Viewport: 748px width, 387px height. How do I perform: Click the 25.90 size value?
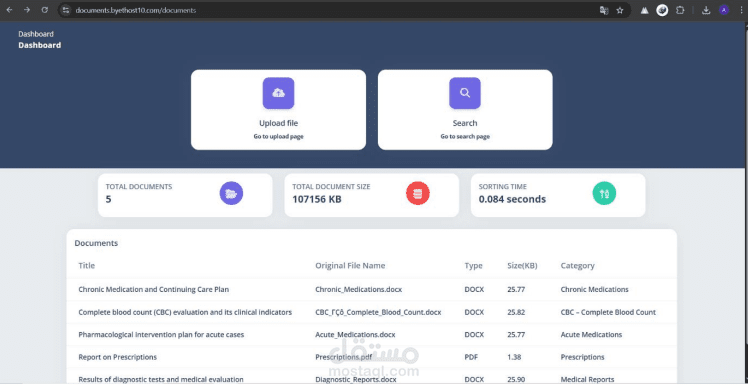point(516,380)
